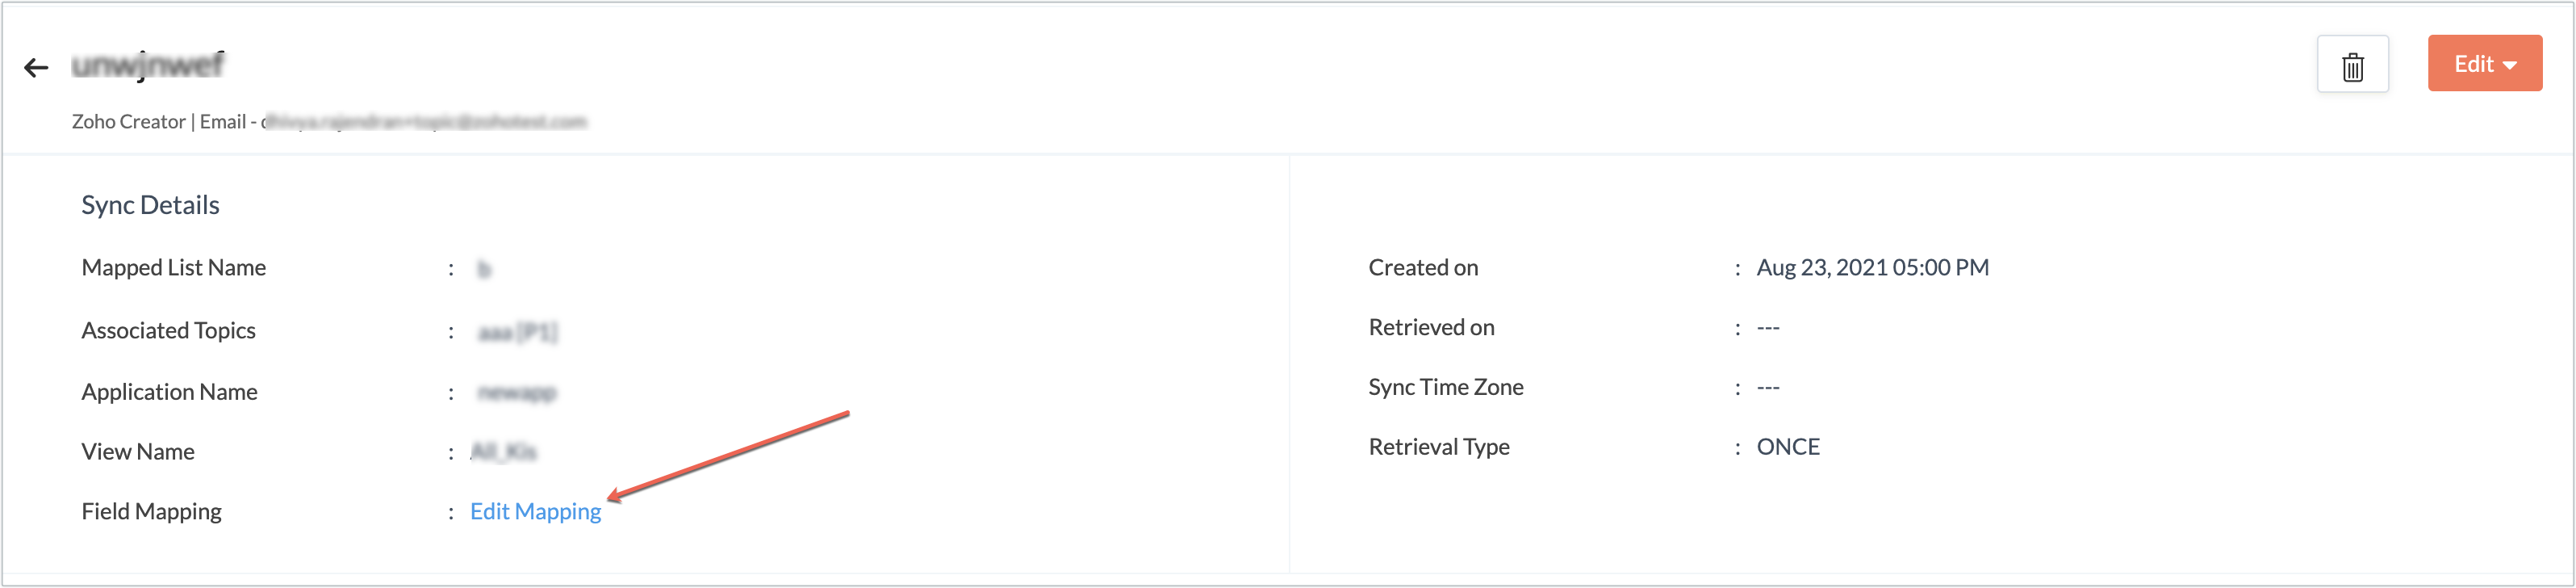This screenshot has width=2576, height=588.
Task: Select the Application Name value
Action: (517, 392)
